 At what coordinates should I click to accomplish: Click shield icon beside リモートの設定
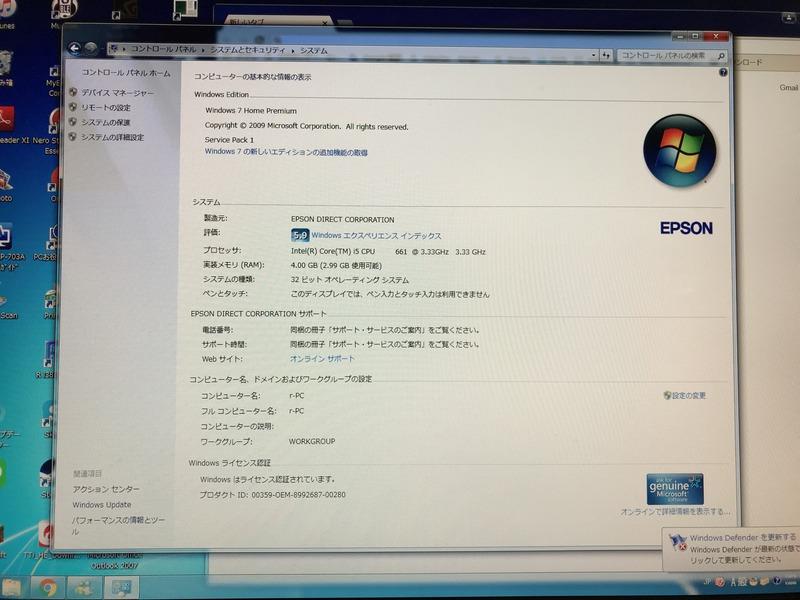73,107
